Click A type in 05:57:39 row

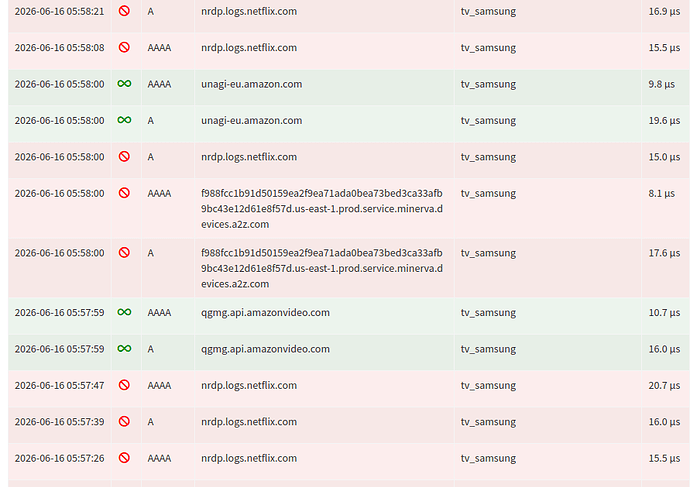click(x=150, y=422)
